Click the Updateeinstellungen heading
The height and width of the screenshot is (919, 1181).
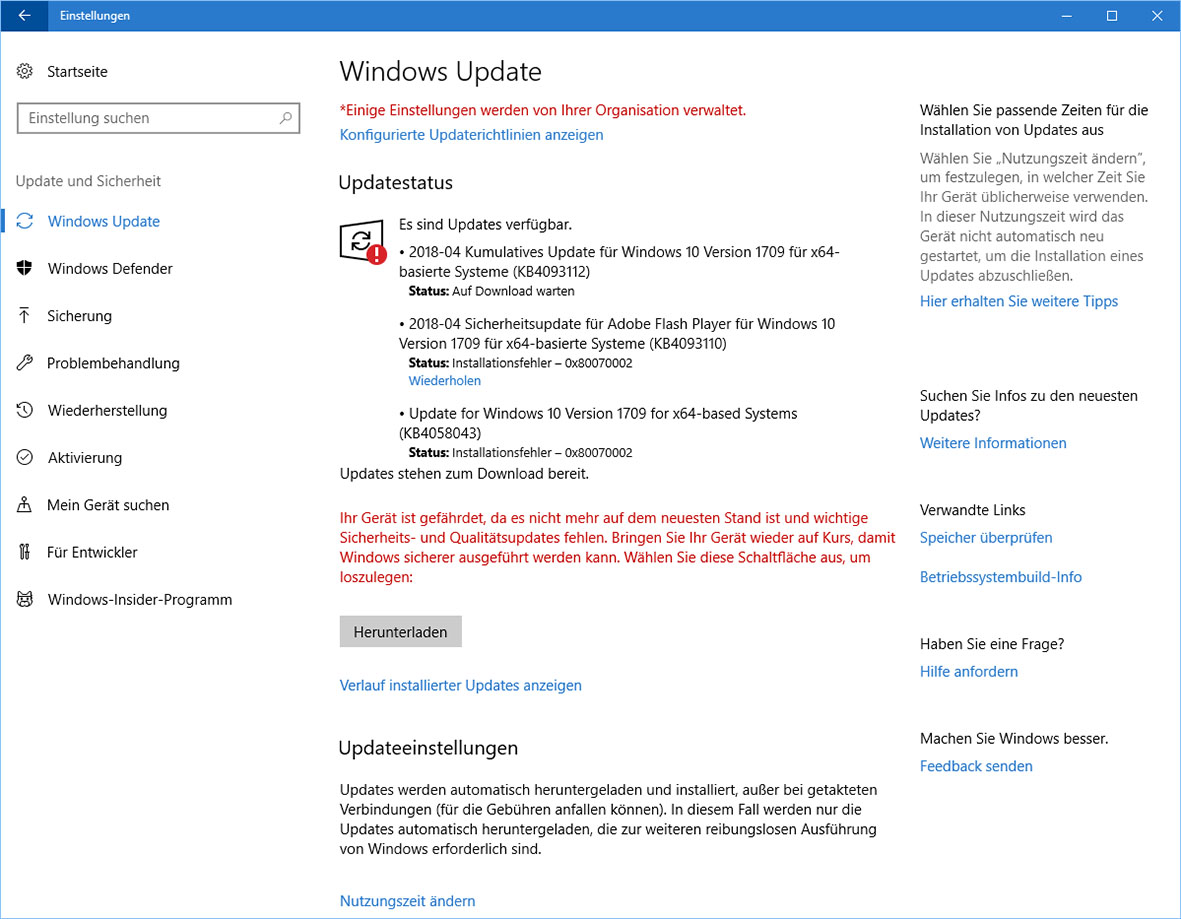tap(428, 748)
